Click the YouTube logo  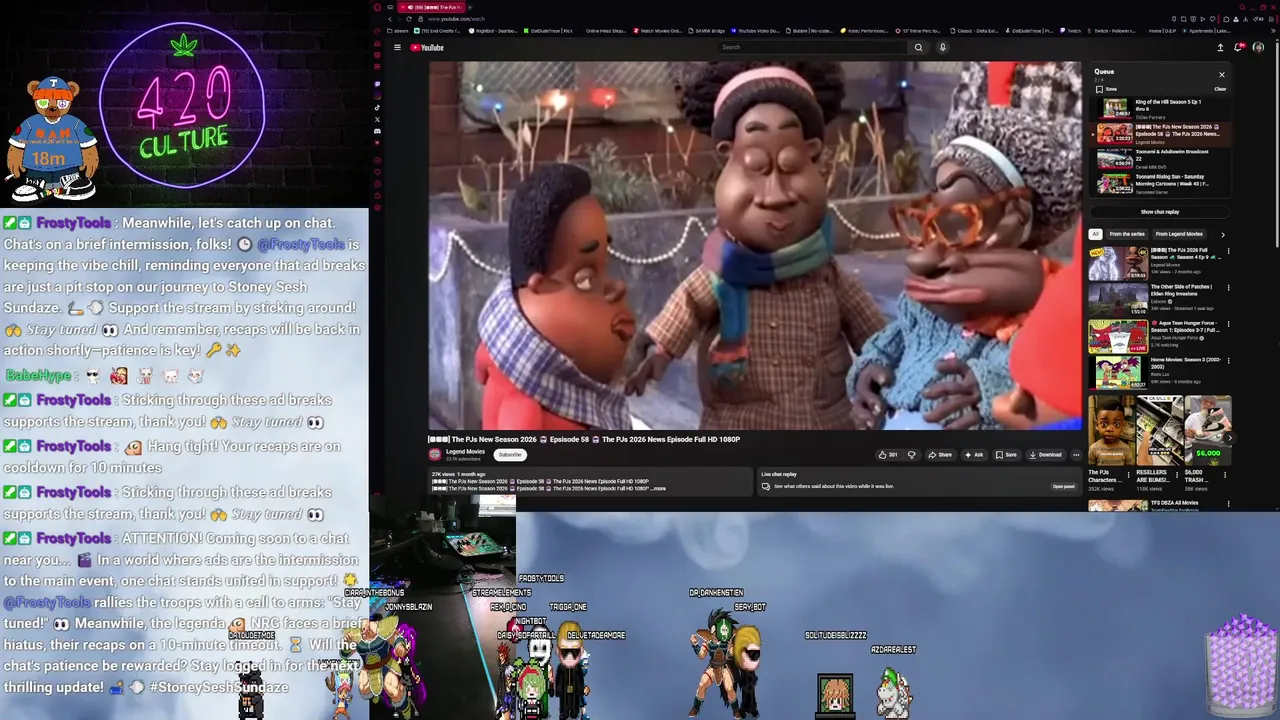[427, 47]
